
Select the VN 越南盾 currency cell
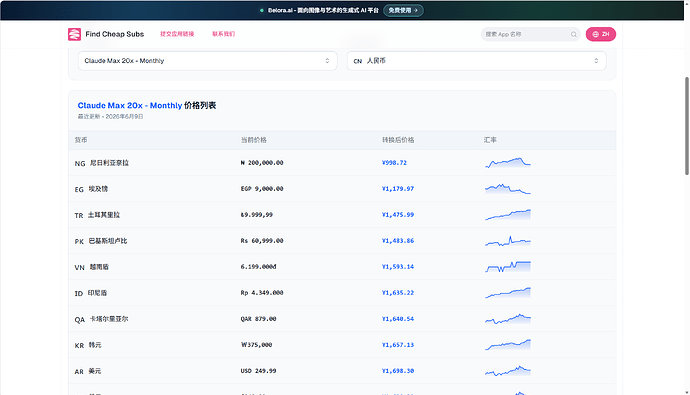(x=92, y=267)
